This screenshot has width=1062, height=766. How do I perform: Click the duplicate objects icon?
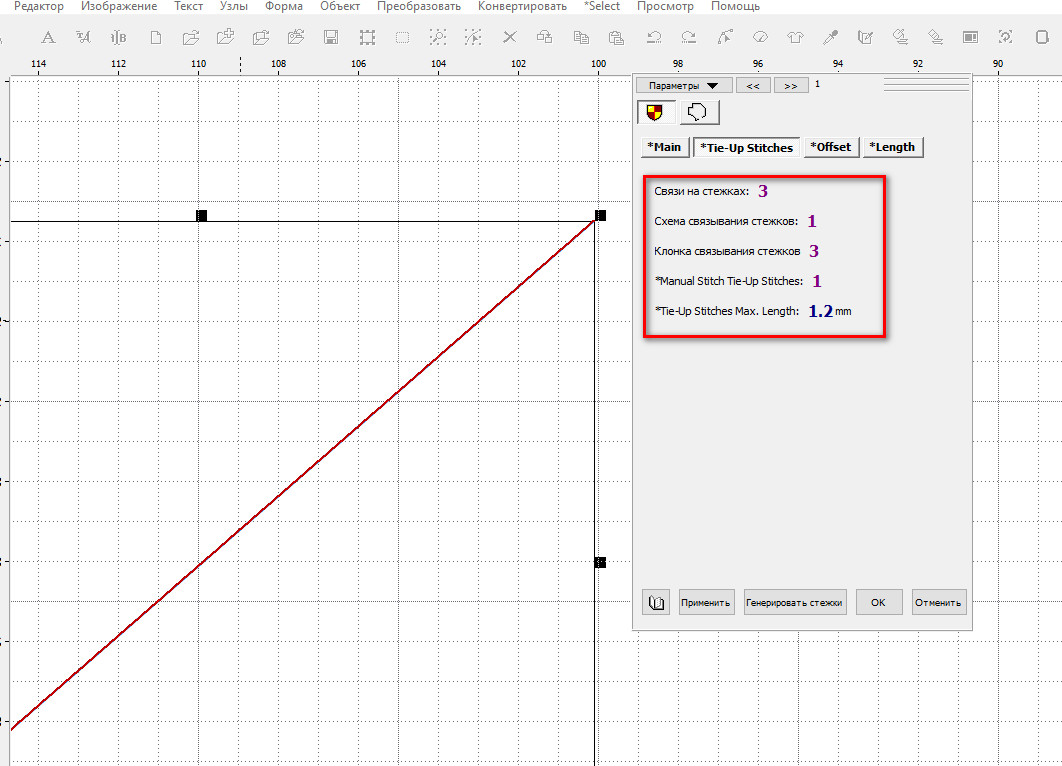[x=545, y=37]
